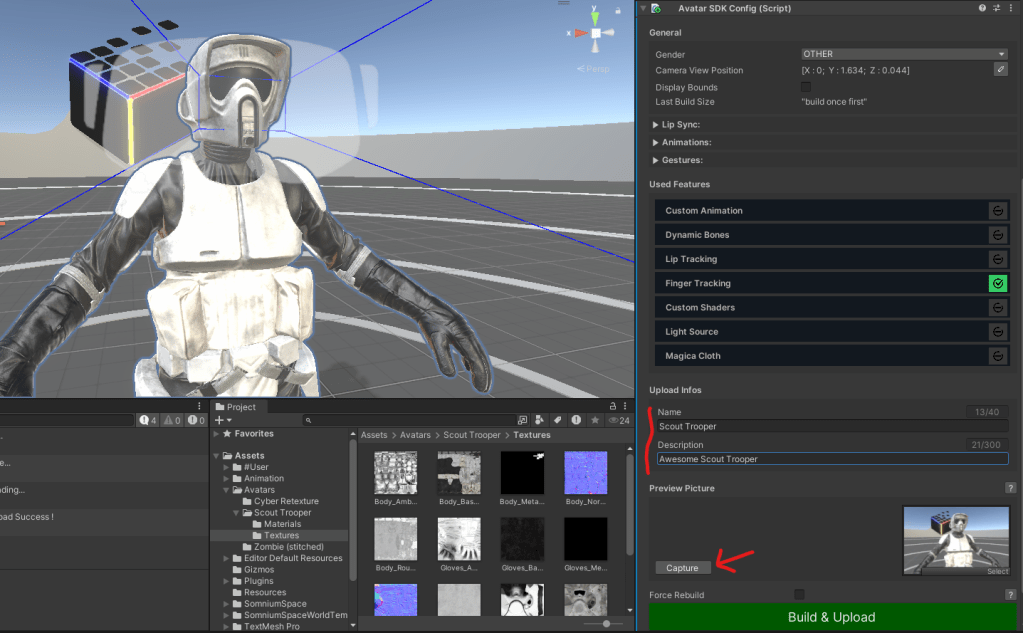Open the Gender dropdown
Screen dimensions: 1023x633
point(903,54)
